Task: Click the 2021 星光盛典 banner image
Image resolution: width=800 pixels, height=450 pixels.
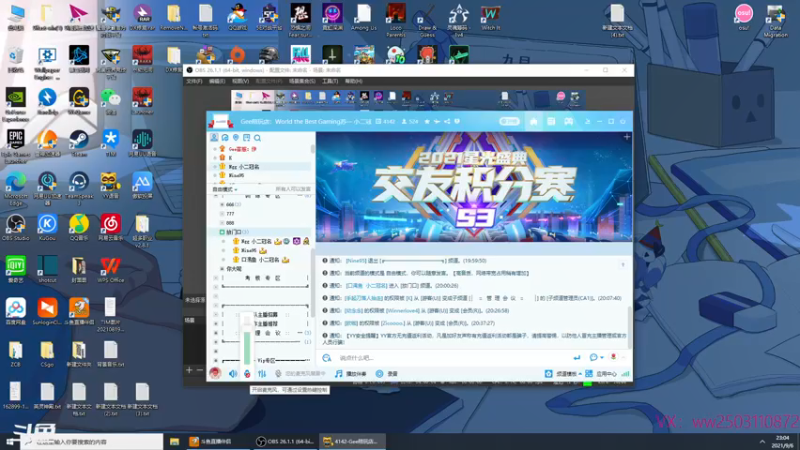Action: point(473,187)
